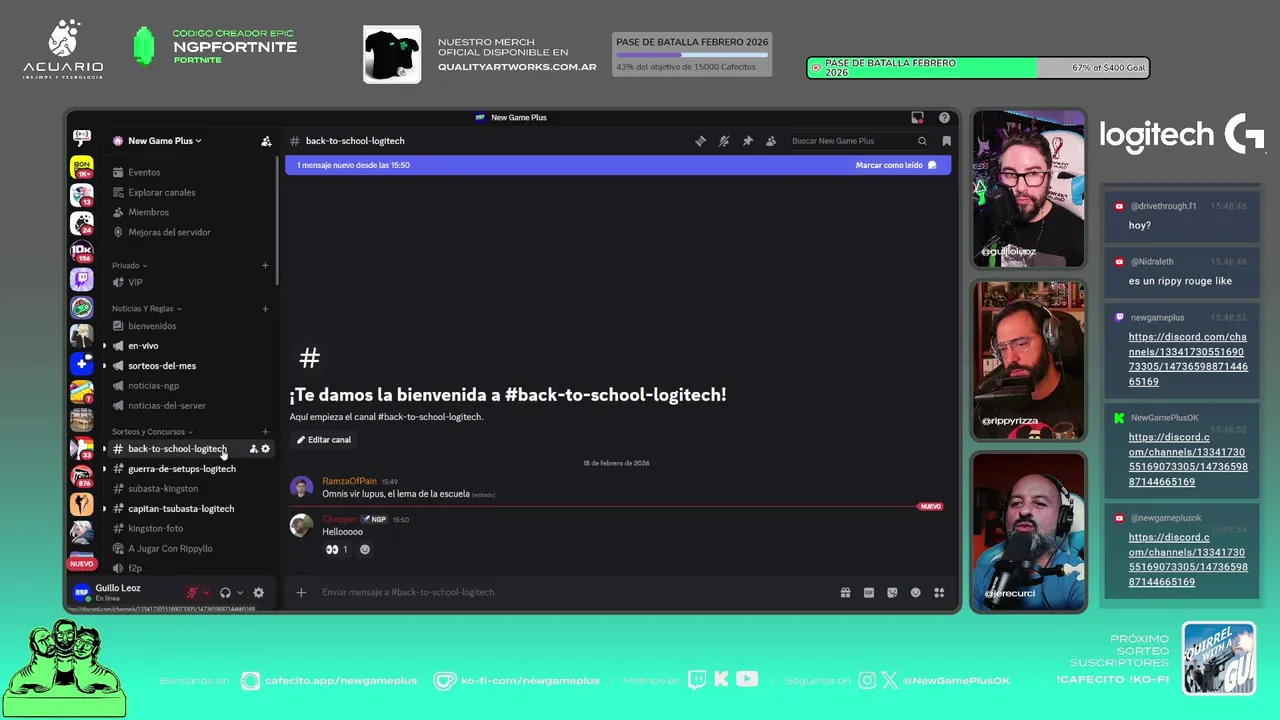1280x720 pixels.
Task: Open the blue plus server icon
Action: (x=82, y=364)
